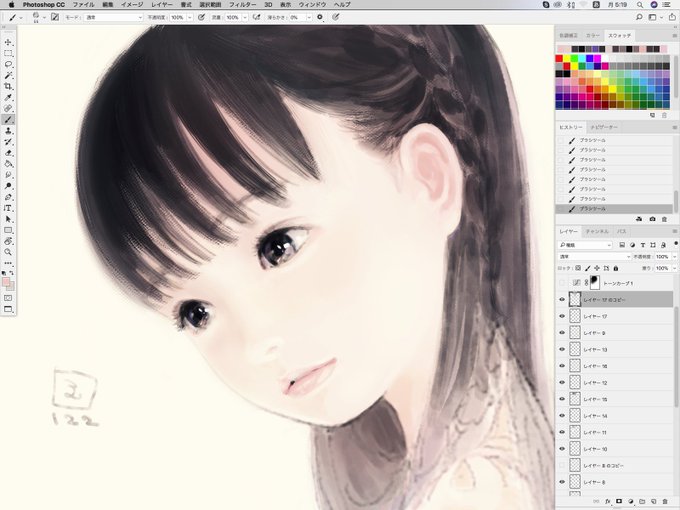Screen dimensions: 680x510
Task: Select the Magic Wand tool
Action: tap(8, 75)
